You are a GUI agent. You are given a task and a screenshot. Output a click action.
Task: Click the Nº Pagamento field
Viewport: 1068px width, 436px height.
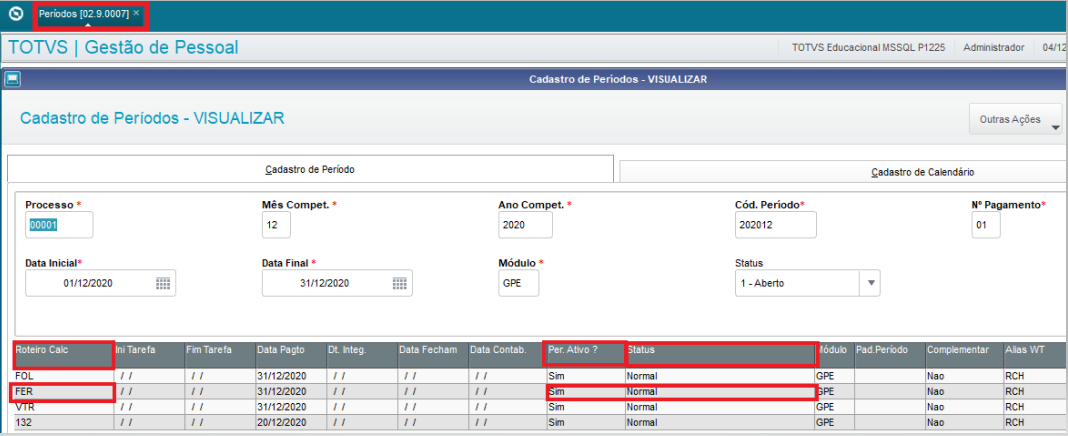click(986, 225)
